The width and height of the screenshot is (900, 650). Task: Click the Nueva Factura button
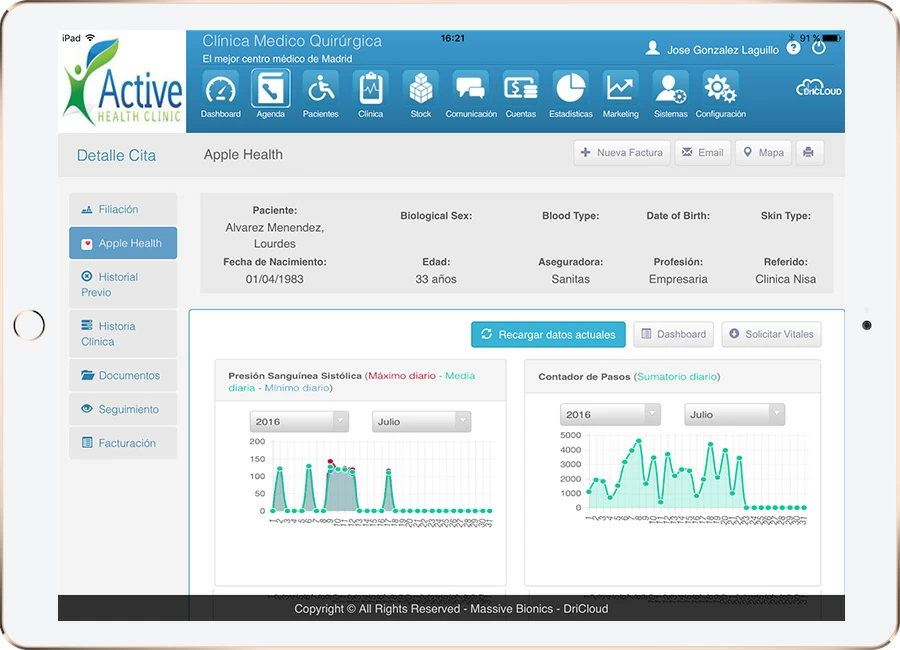click(x=621, y=153)
